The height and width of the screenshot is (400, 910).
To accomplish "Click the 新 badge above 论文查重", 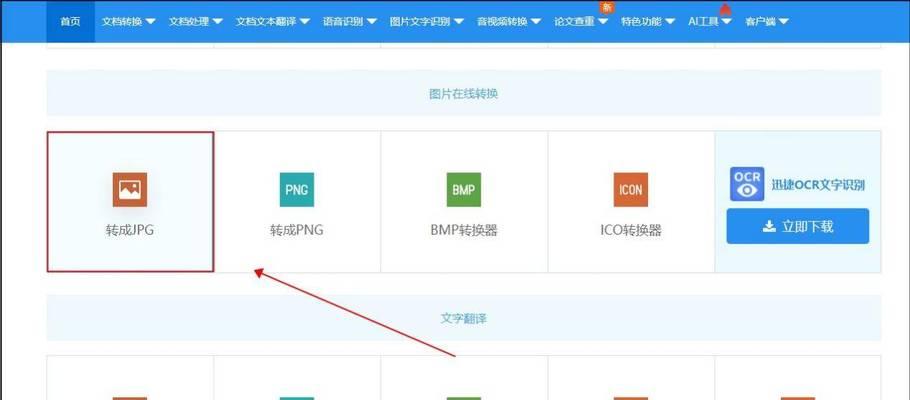I will [x=606, y=7].
